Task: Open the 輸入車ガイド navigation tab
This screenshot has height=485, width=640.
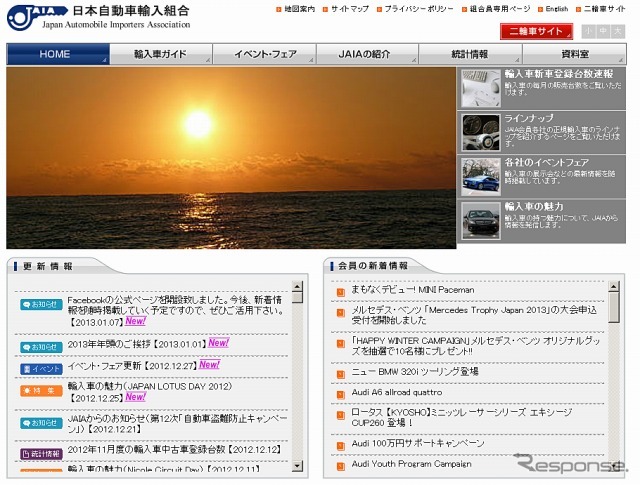Action: coord(161,54)
